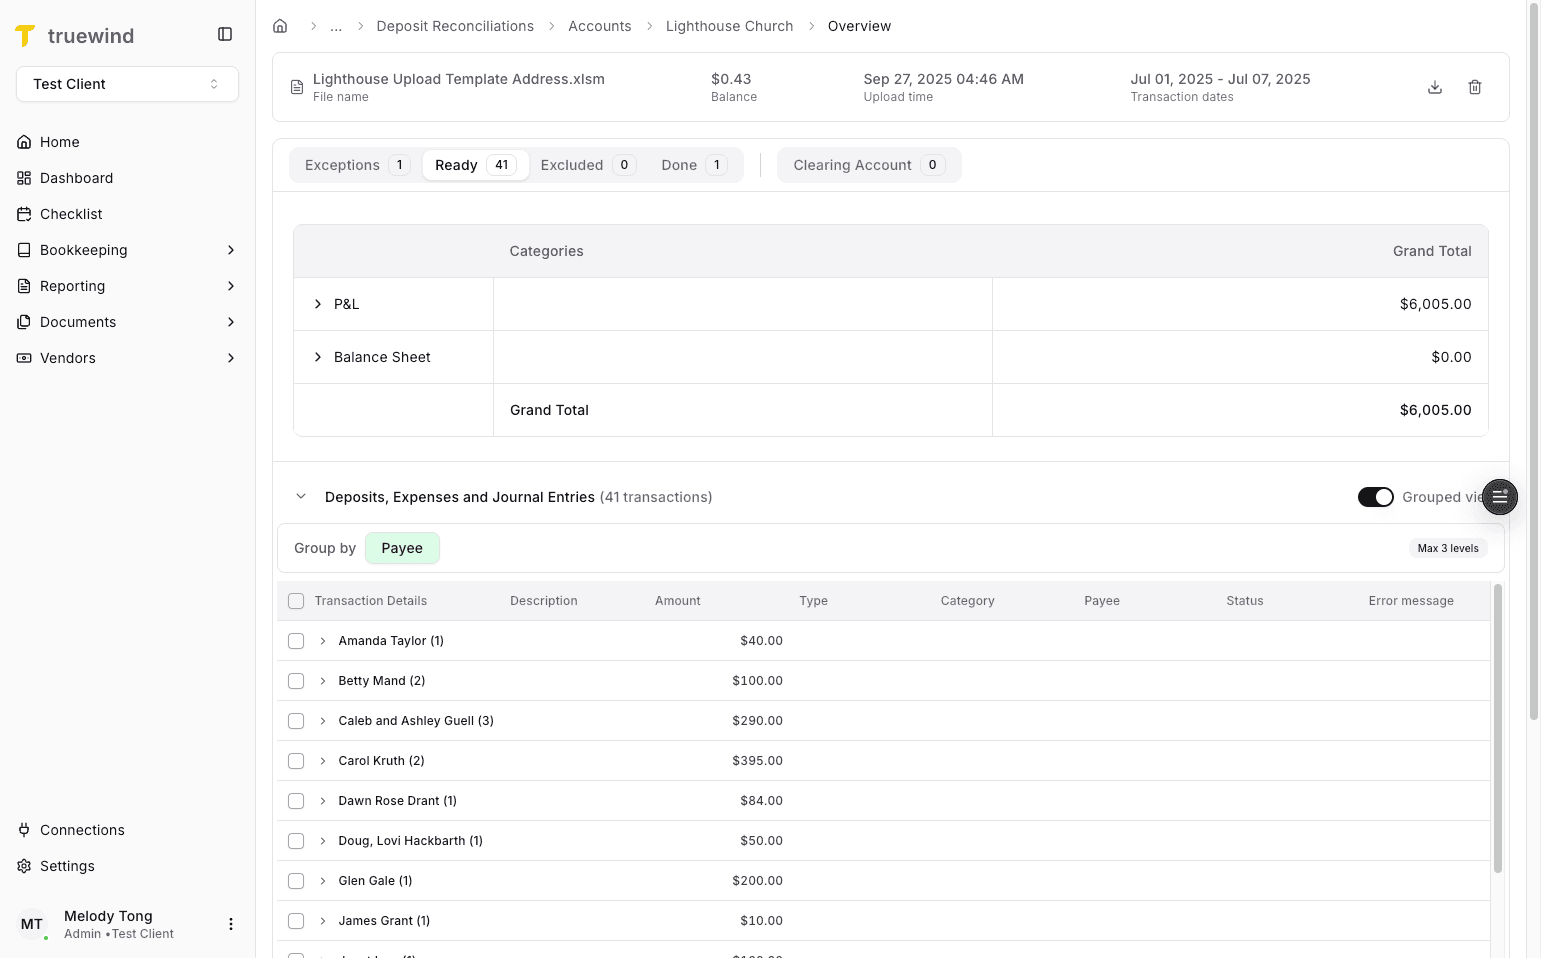
Task: Open the Checklist from the sidebar
Action: point(70,214)
